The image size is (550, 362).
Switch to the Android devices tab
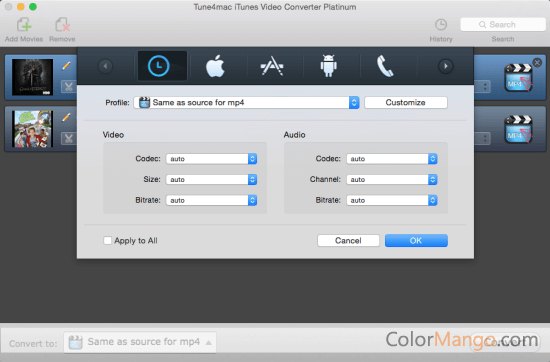pyautogui.click(x=329, y=66)
